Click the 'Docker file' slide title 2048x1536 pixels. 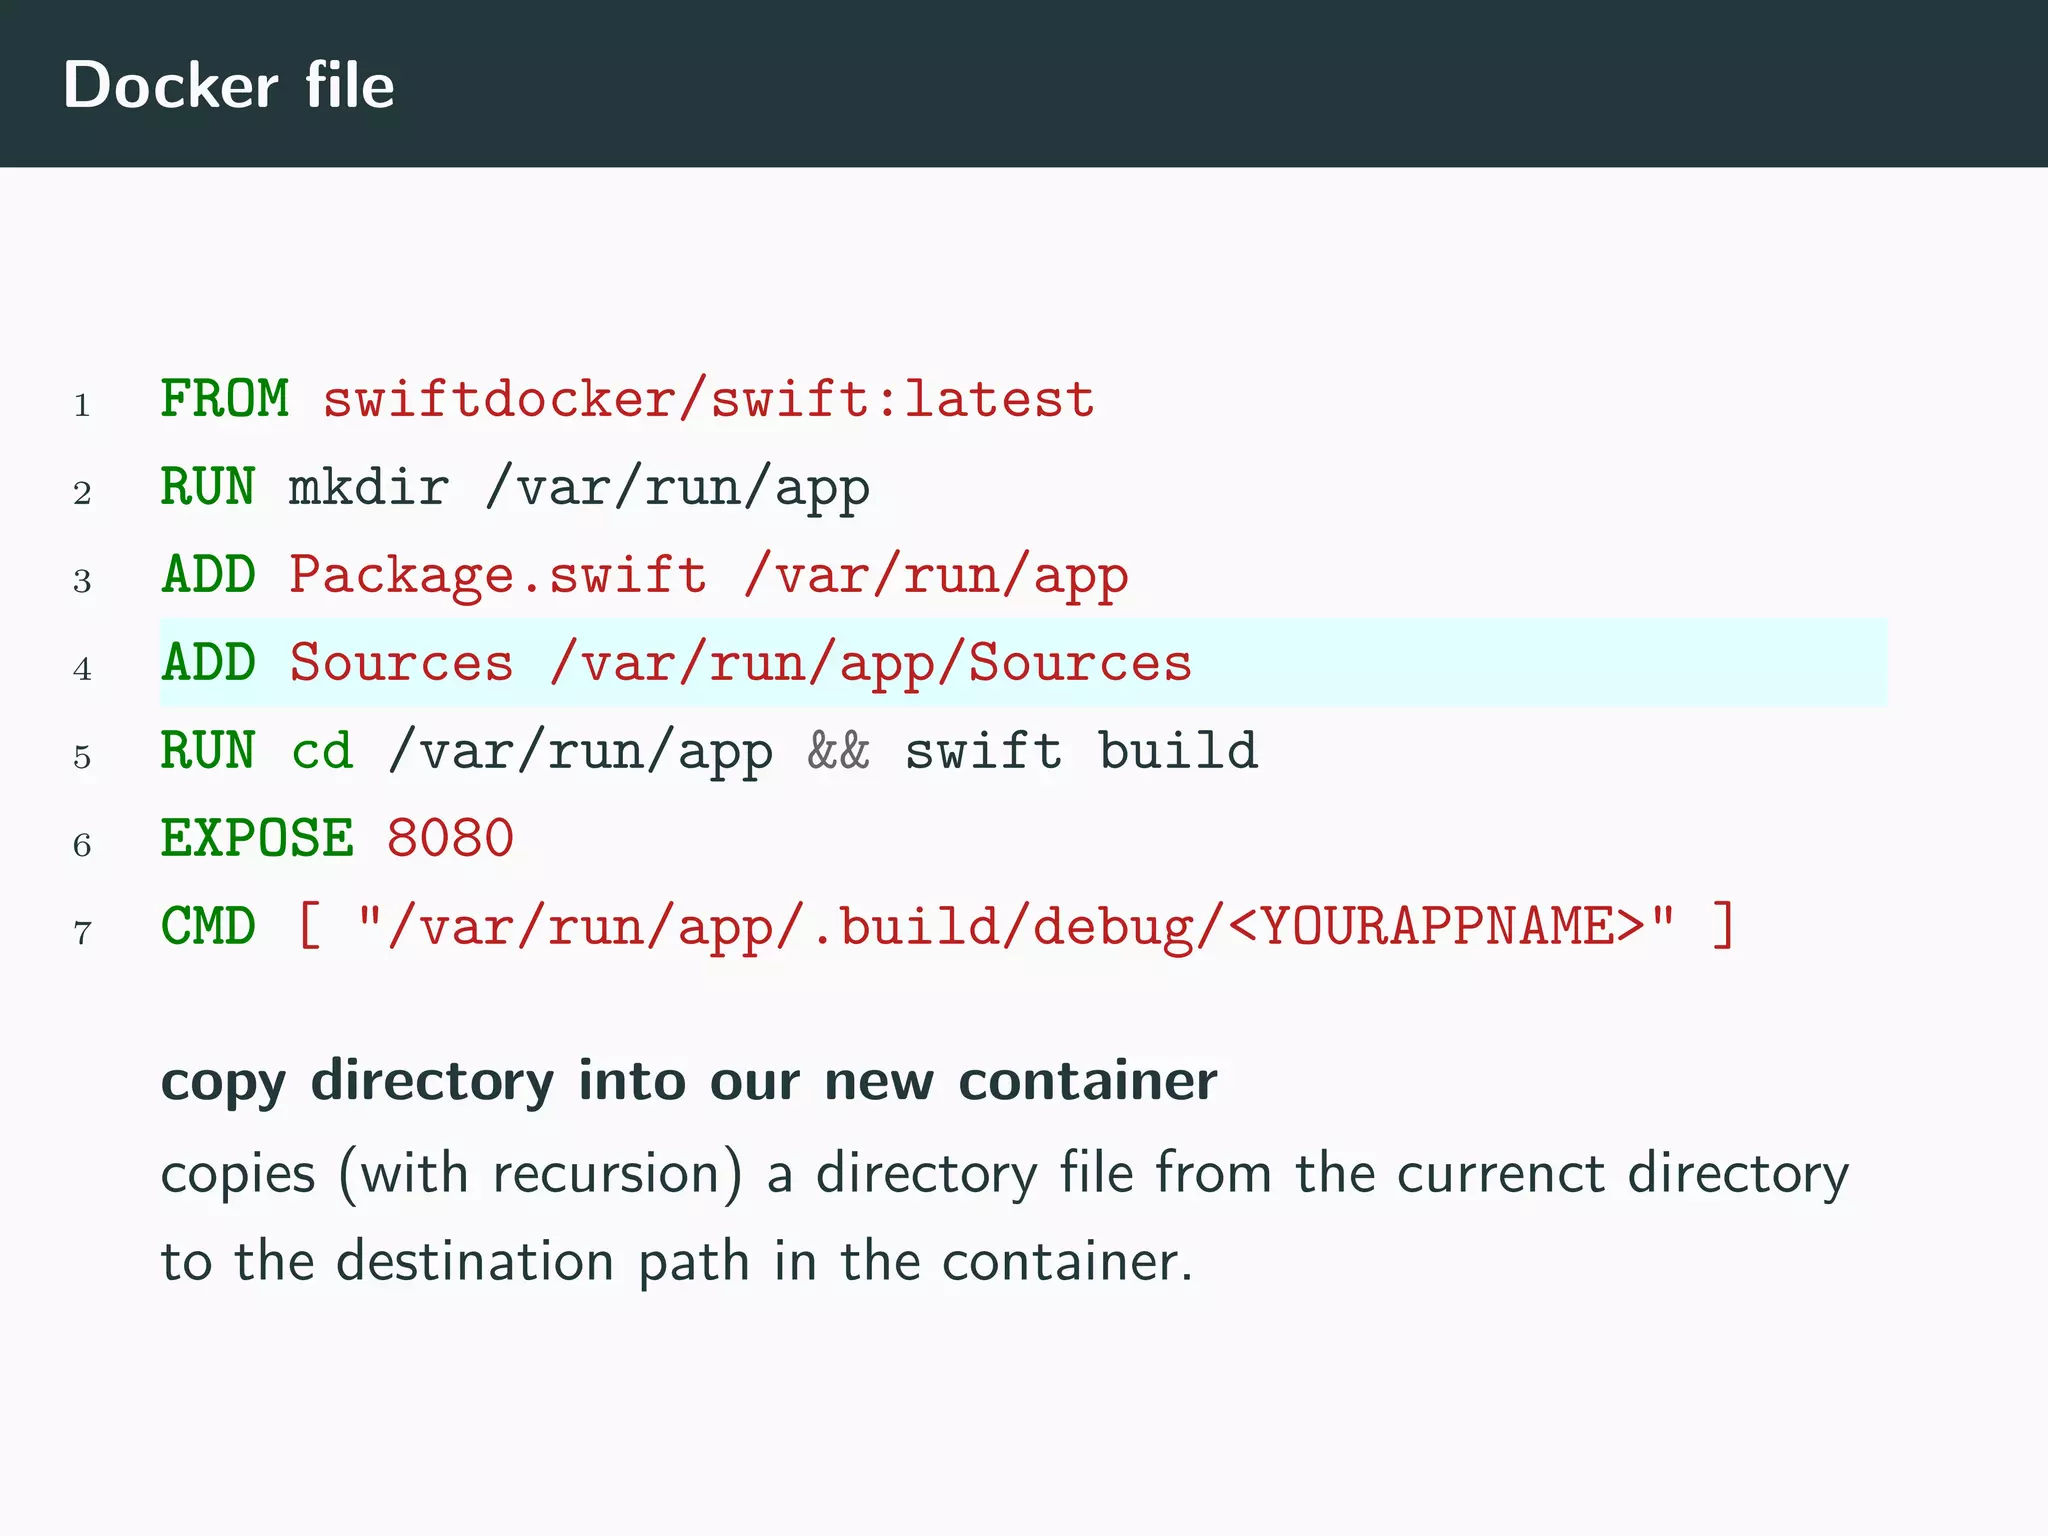tap(228, 85)
